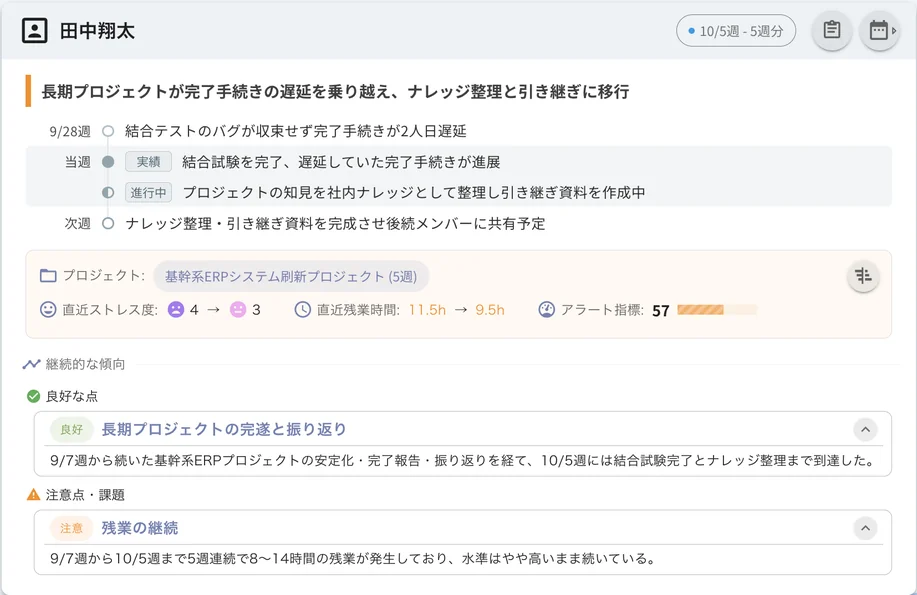Click the orange warning triangle beside 注意点・課題
Image resolution: width=917 pixels, height=595 pixels.
[x=33, y=494]
